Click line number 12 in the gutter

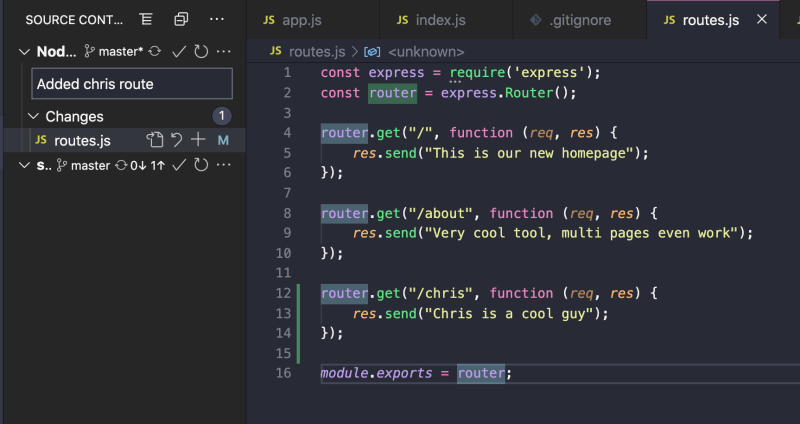pos(283,293)
